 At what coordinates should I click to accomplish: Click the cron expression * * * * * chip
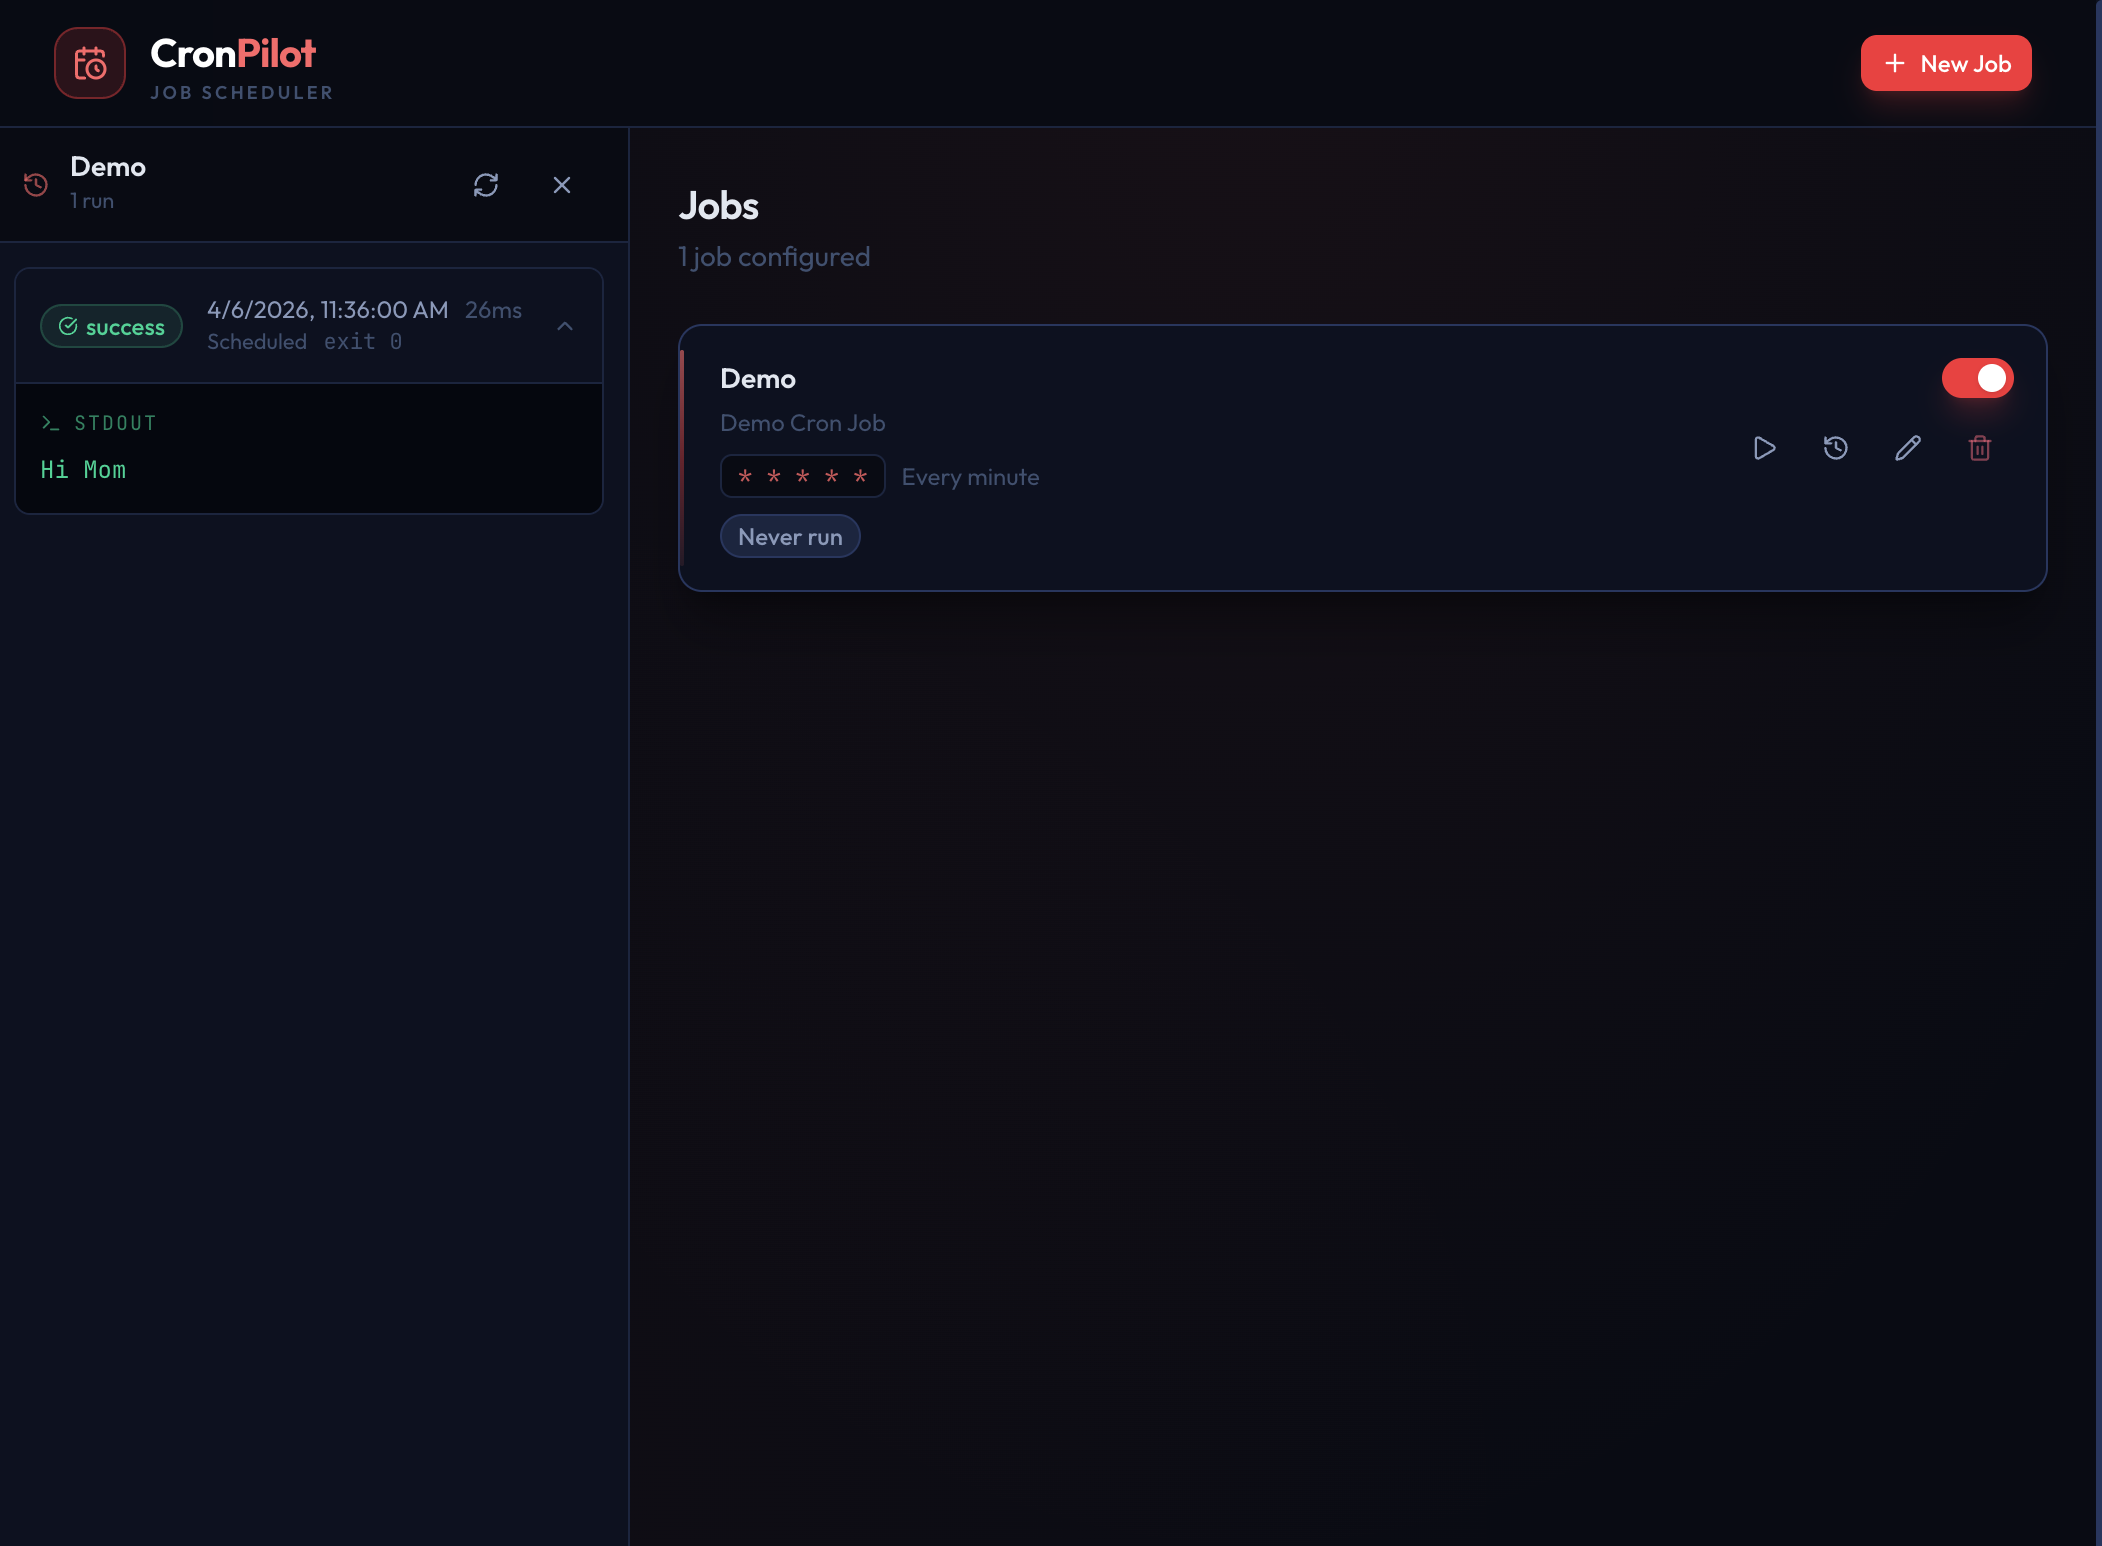[803, 476]
